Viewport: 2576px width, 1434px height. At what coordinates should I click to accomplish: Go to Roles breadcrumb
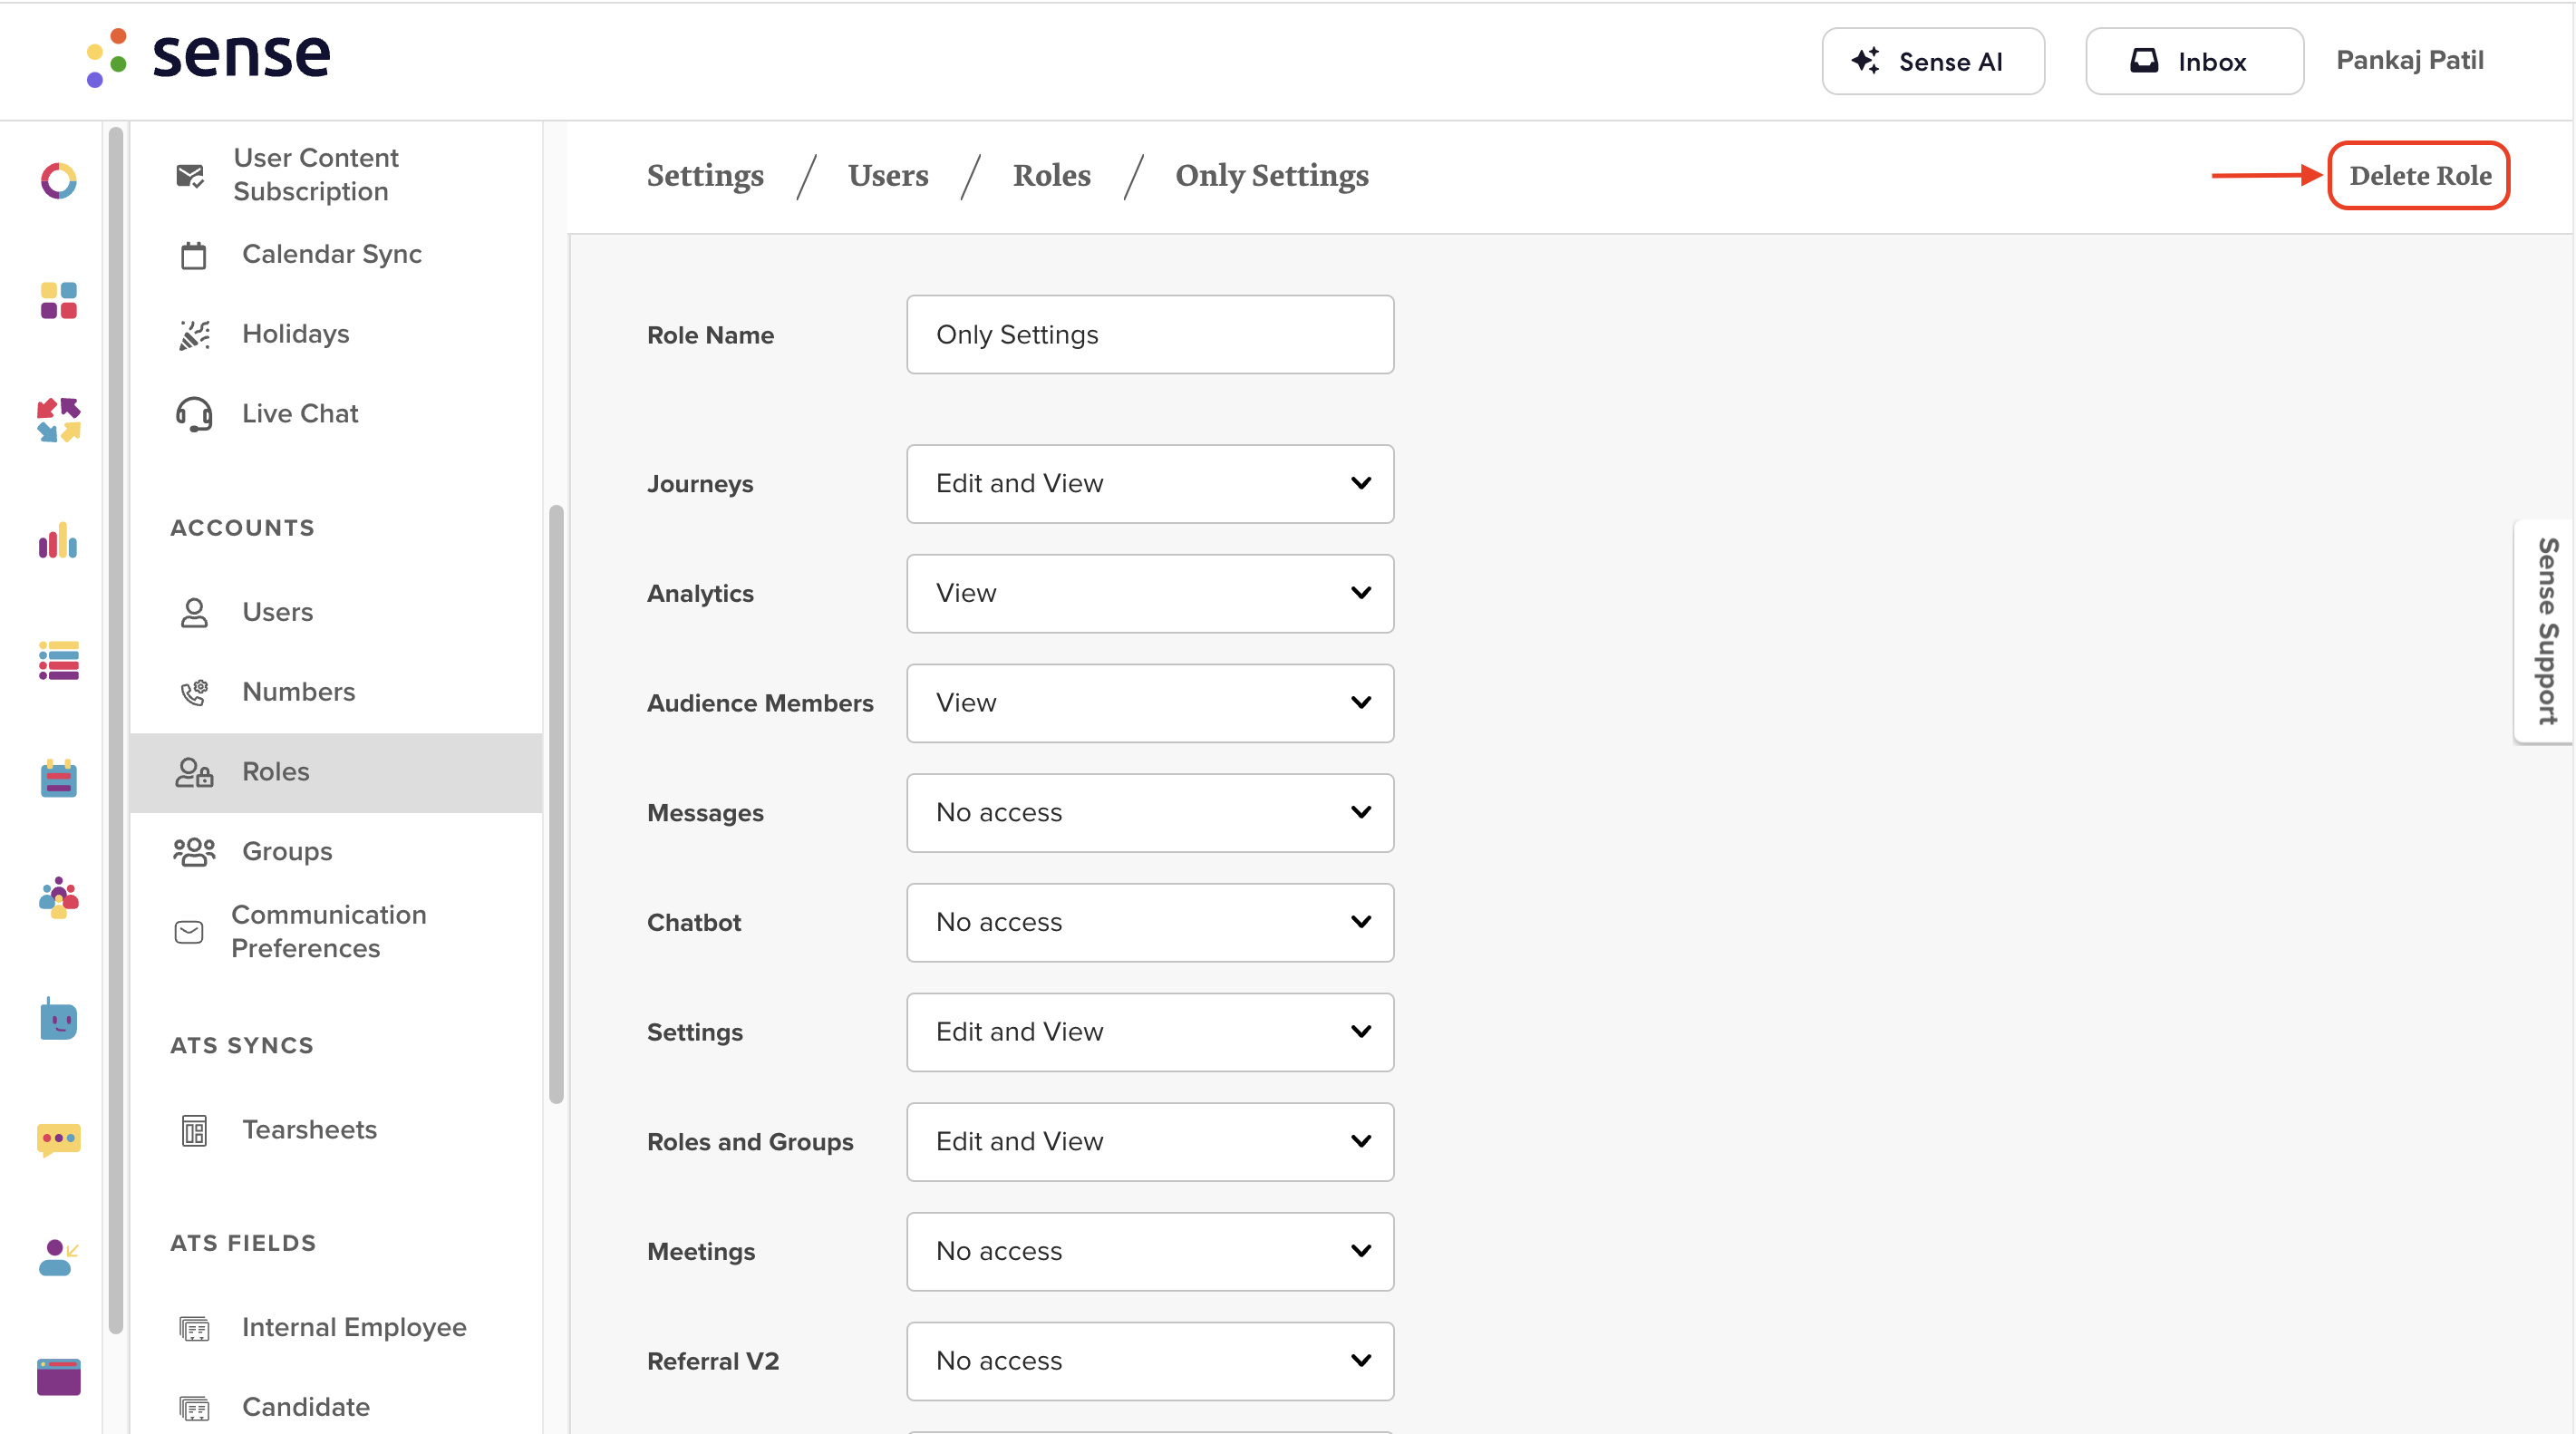(x=1052, y=176)
